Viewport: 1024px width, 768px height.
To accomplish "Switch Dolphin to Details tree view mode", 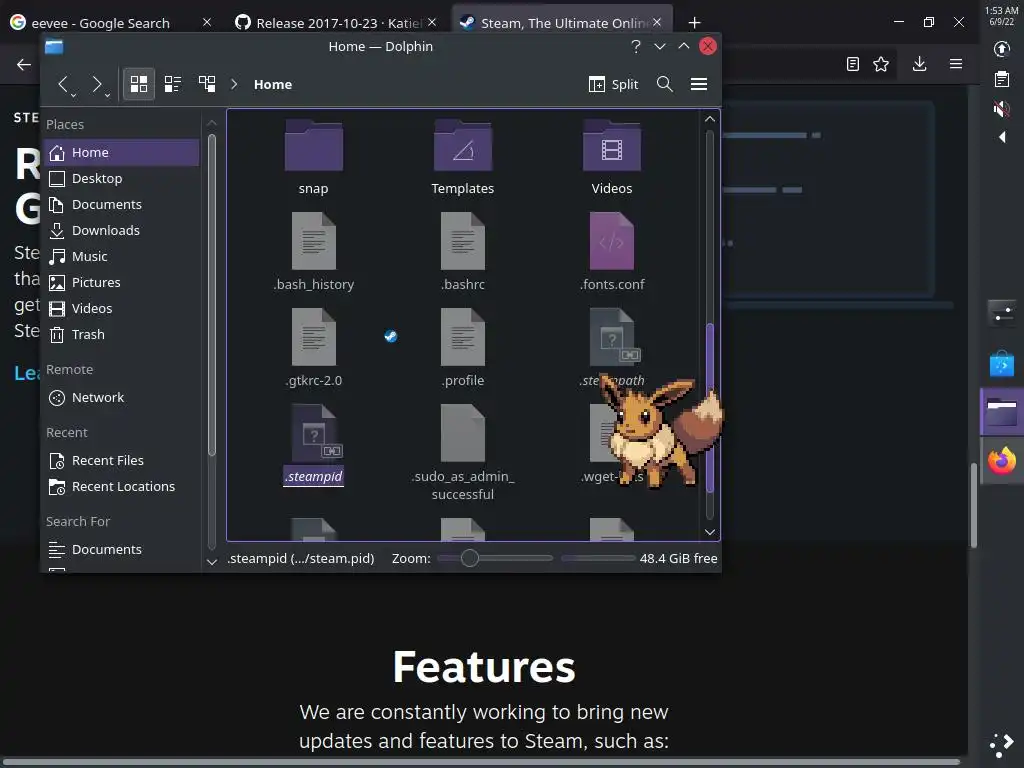I will click(x=207, y=84).
